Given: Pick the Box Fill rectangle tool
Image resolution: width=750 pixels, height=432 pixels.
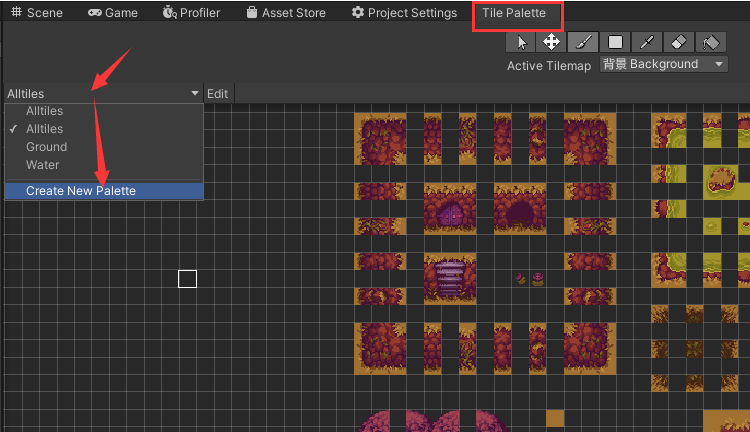Looking at the screenshot, I should [x=615, y=43].
